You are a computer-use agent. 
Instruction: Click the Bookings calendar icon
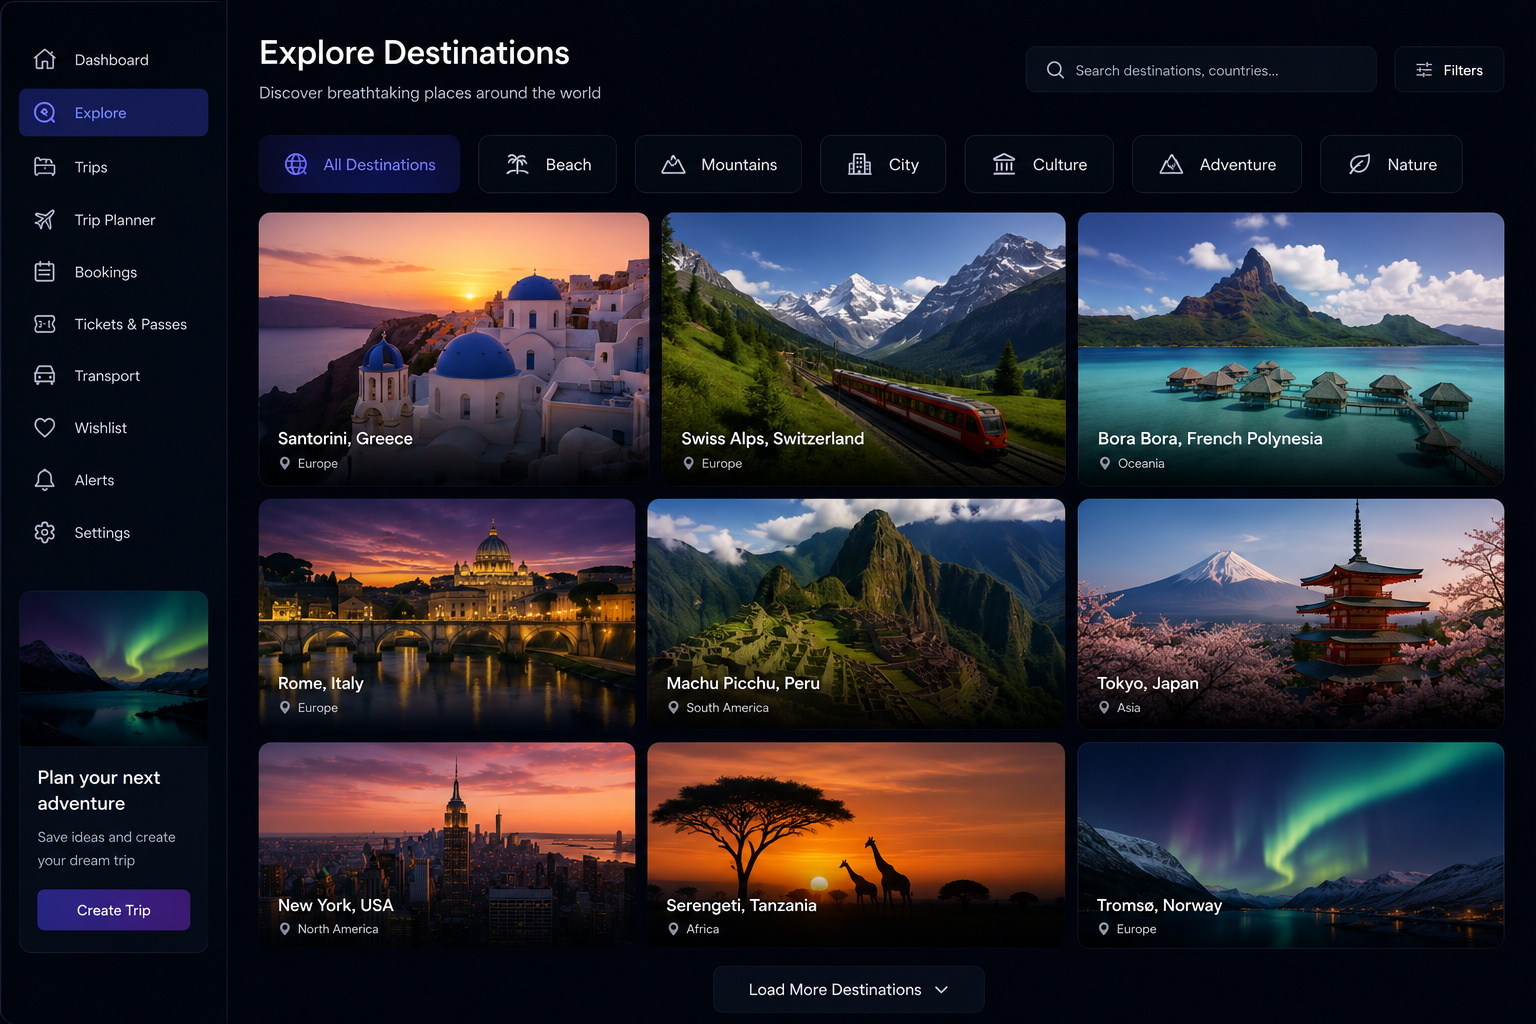[x=45, y=272]
